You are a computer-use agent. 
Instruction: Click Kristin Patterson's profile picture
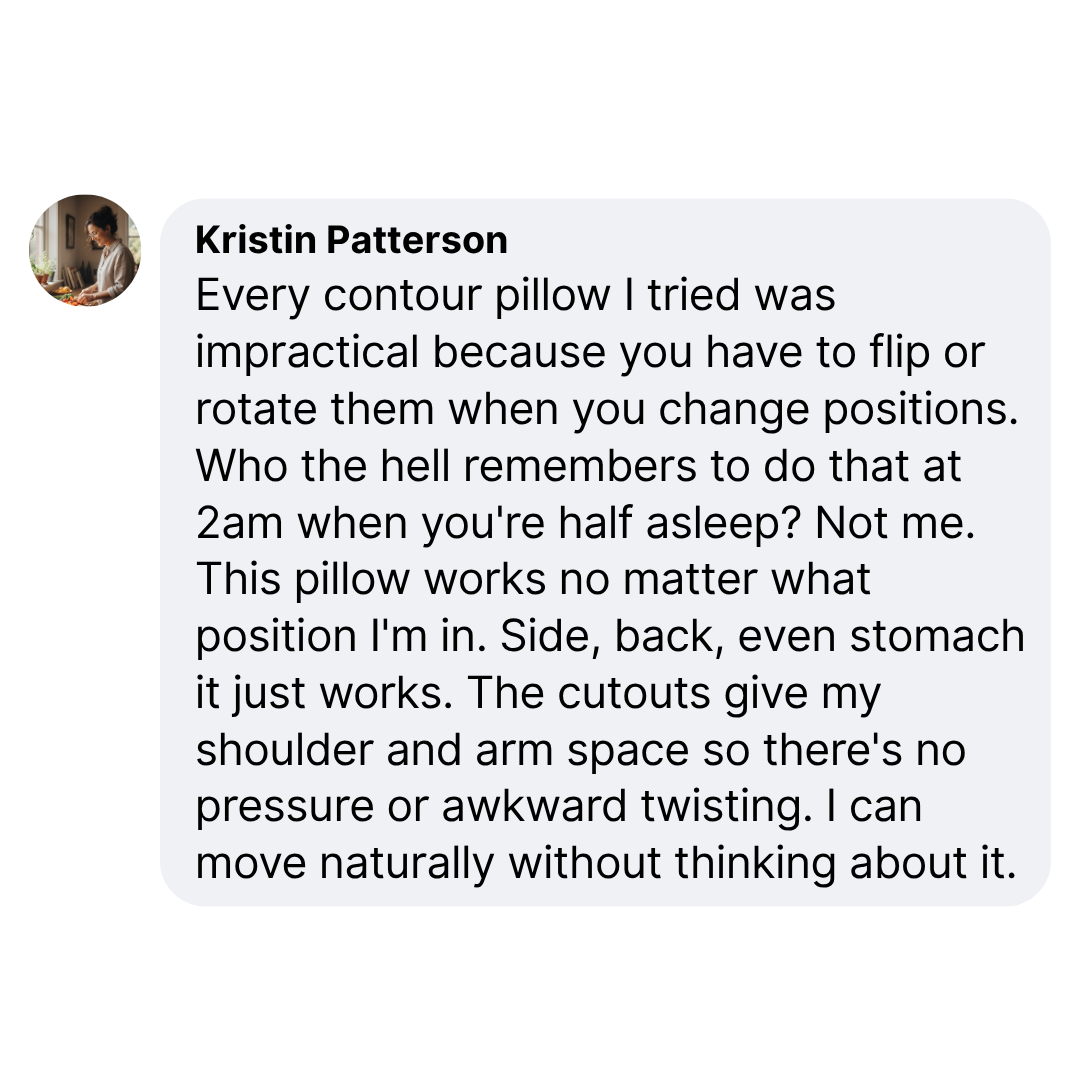[85, 250]
